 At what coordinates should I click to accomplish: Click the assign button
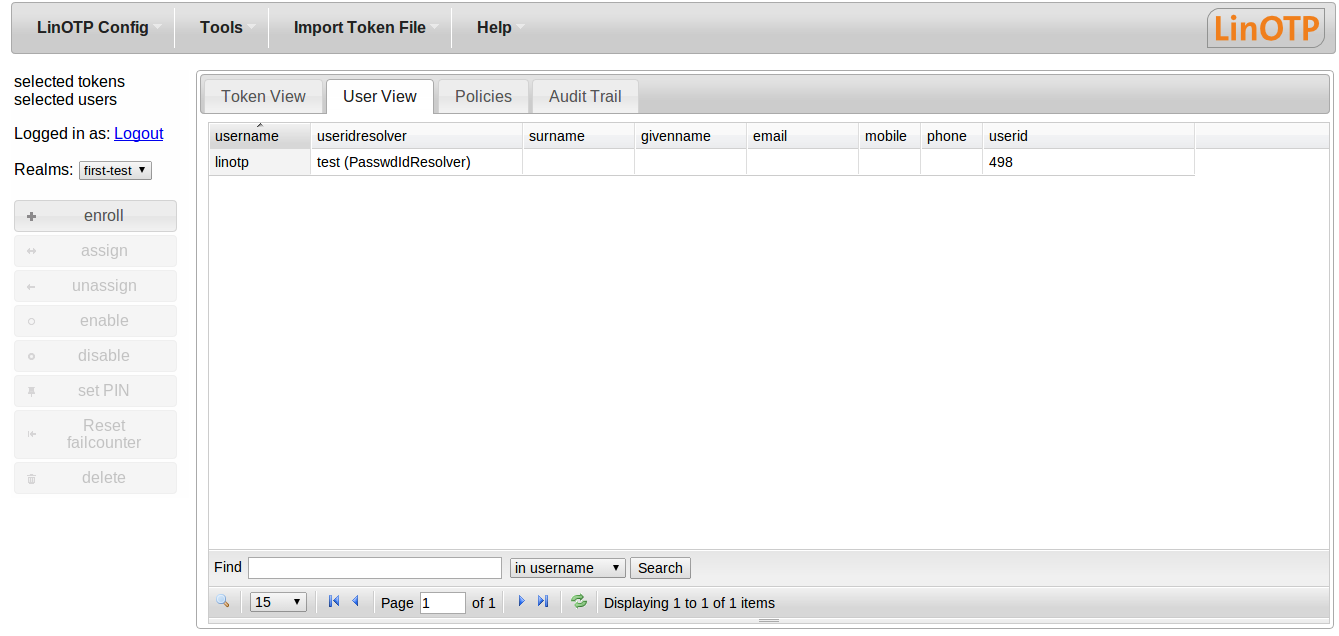point(95,251)
